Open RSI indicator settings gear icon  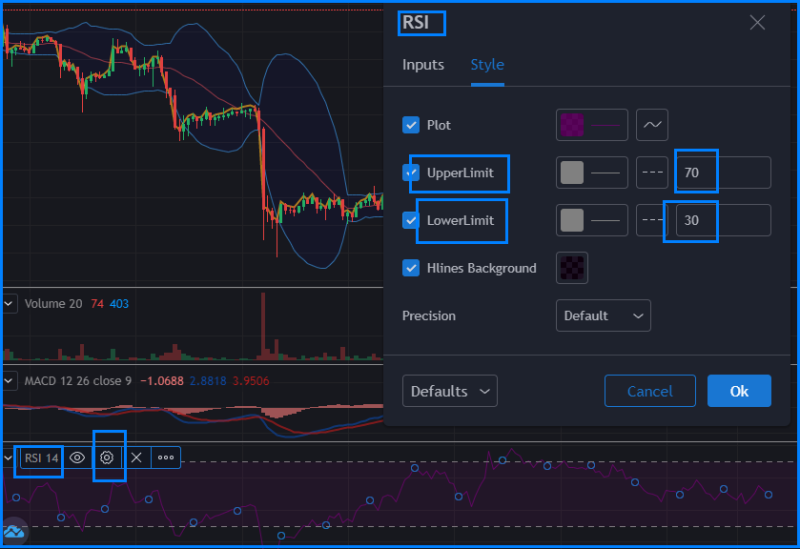pos(107,458)
